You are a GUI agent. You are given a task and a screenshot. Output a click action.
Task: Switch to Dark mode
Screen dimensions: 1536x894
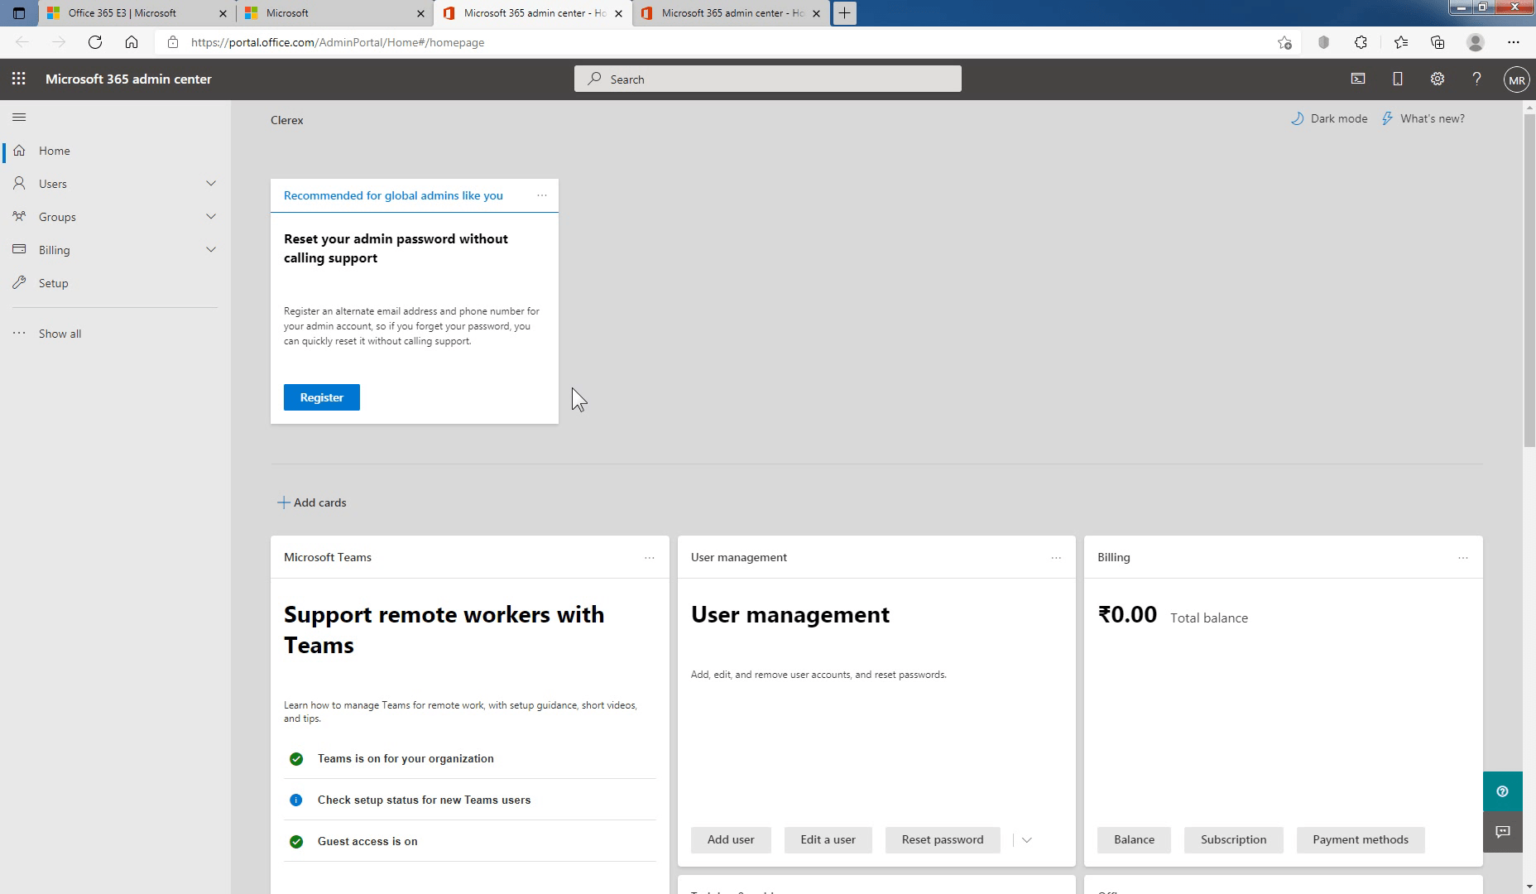(1328, 118)
